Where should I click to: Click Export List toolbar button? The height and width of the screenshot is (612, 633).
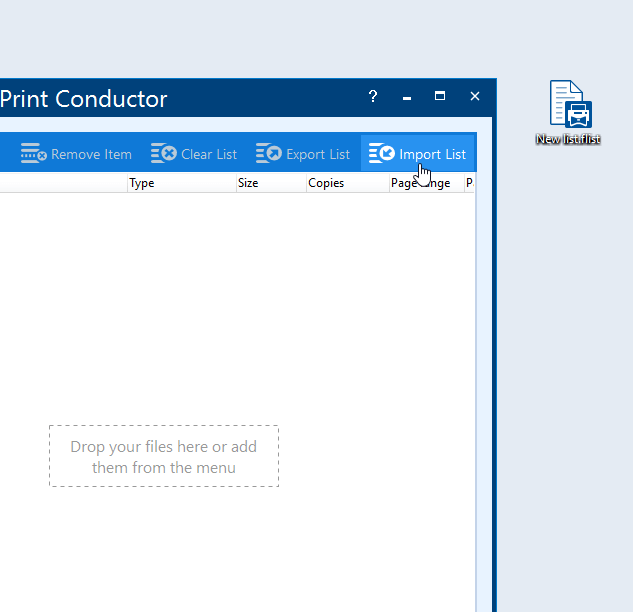pyautogui.click(x=303, y=154)
